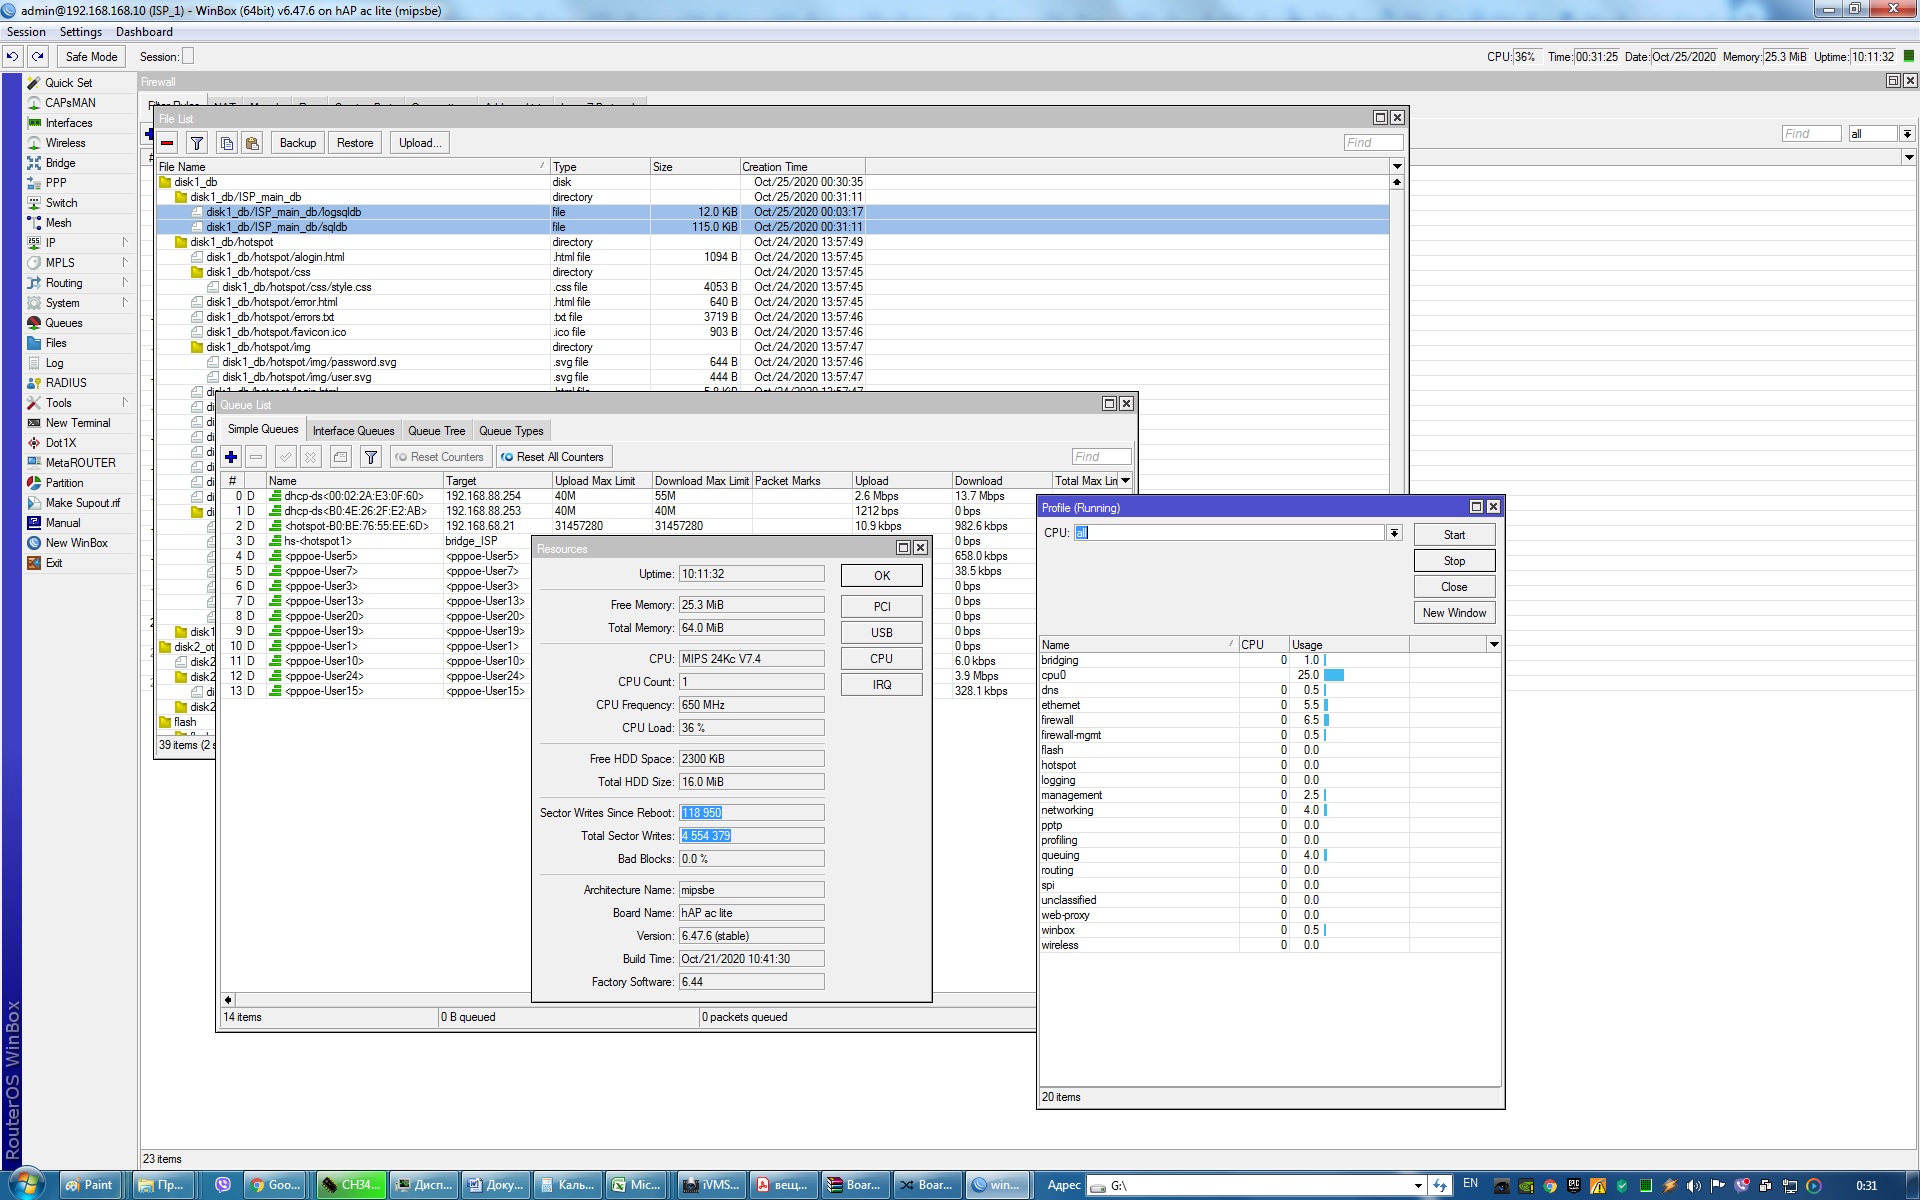Click the firewall usage bar in Profile
The image size is (1920, 1200).
[x=1327, y=720]
